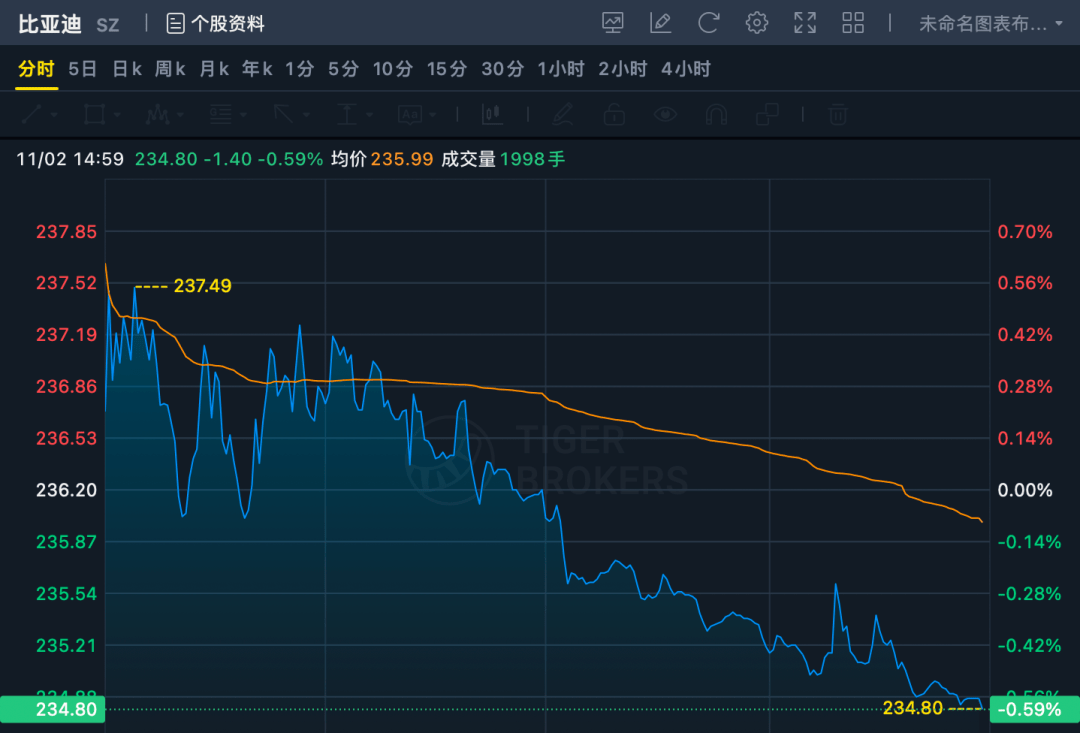Click the green 234.80 current price tag
The height and width of the screenshot is (733, 1080).
coord(52,709)
